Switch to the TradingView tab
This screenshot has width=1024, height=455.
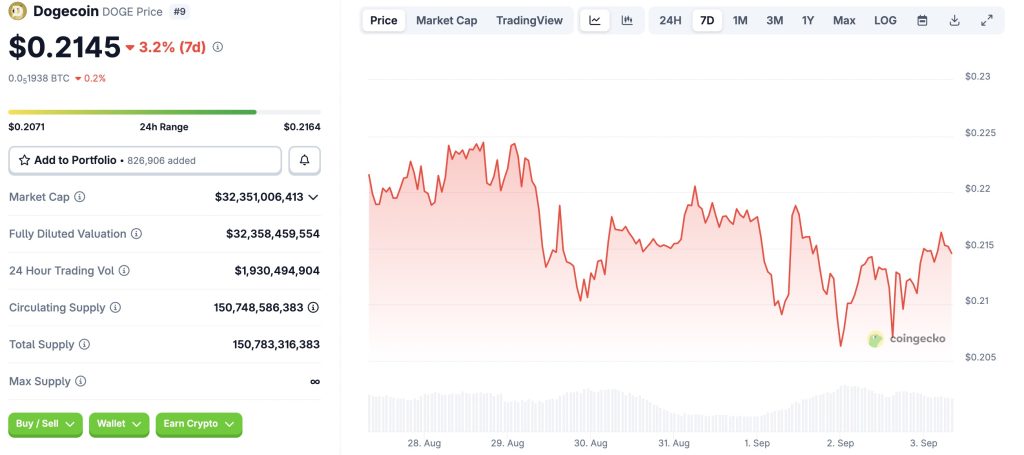click(x=529, y=20)
